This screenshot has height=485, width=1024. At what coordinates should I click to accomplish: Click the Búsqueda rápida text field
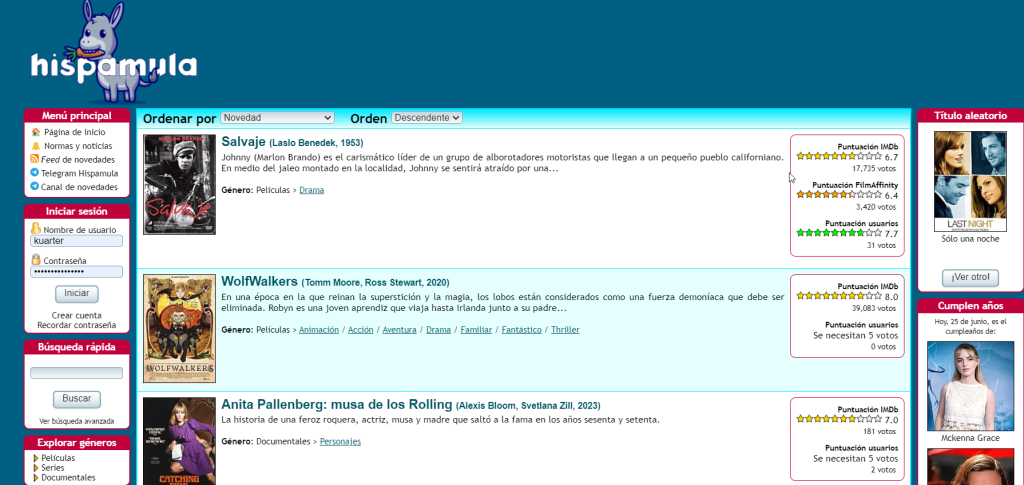pyautogui.click(x=76, y=373)
